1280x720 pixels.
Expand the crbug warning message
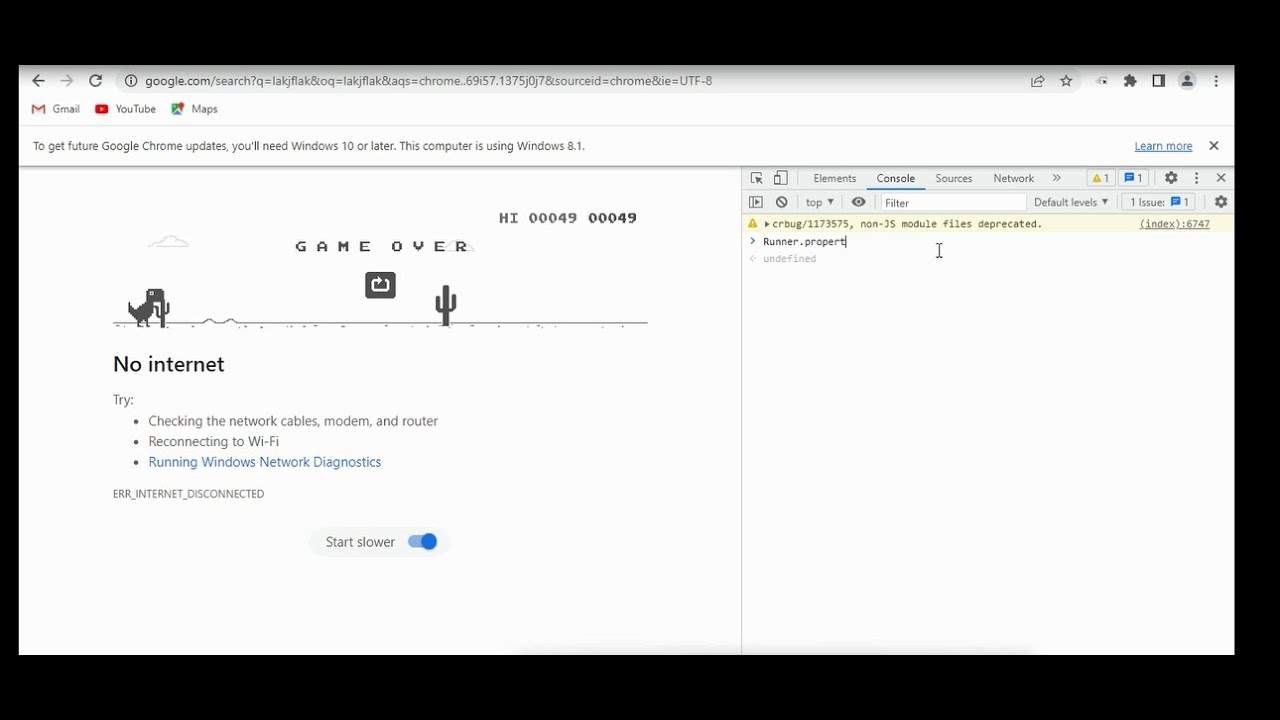click(767, 224)
